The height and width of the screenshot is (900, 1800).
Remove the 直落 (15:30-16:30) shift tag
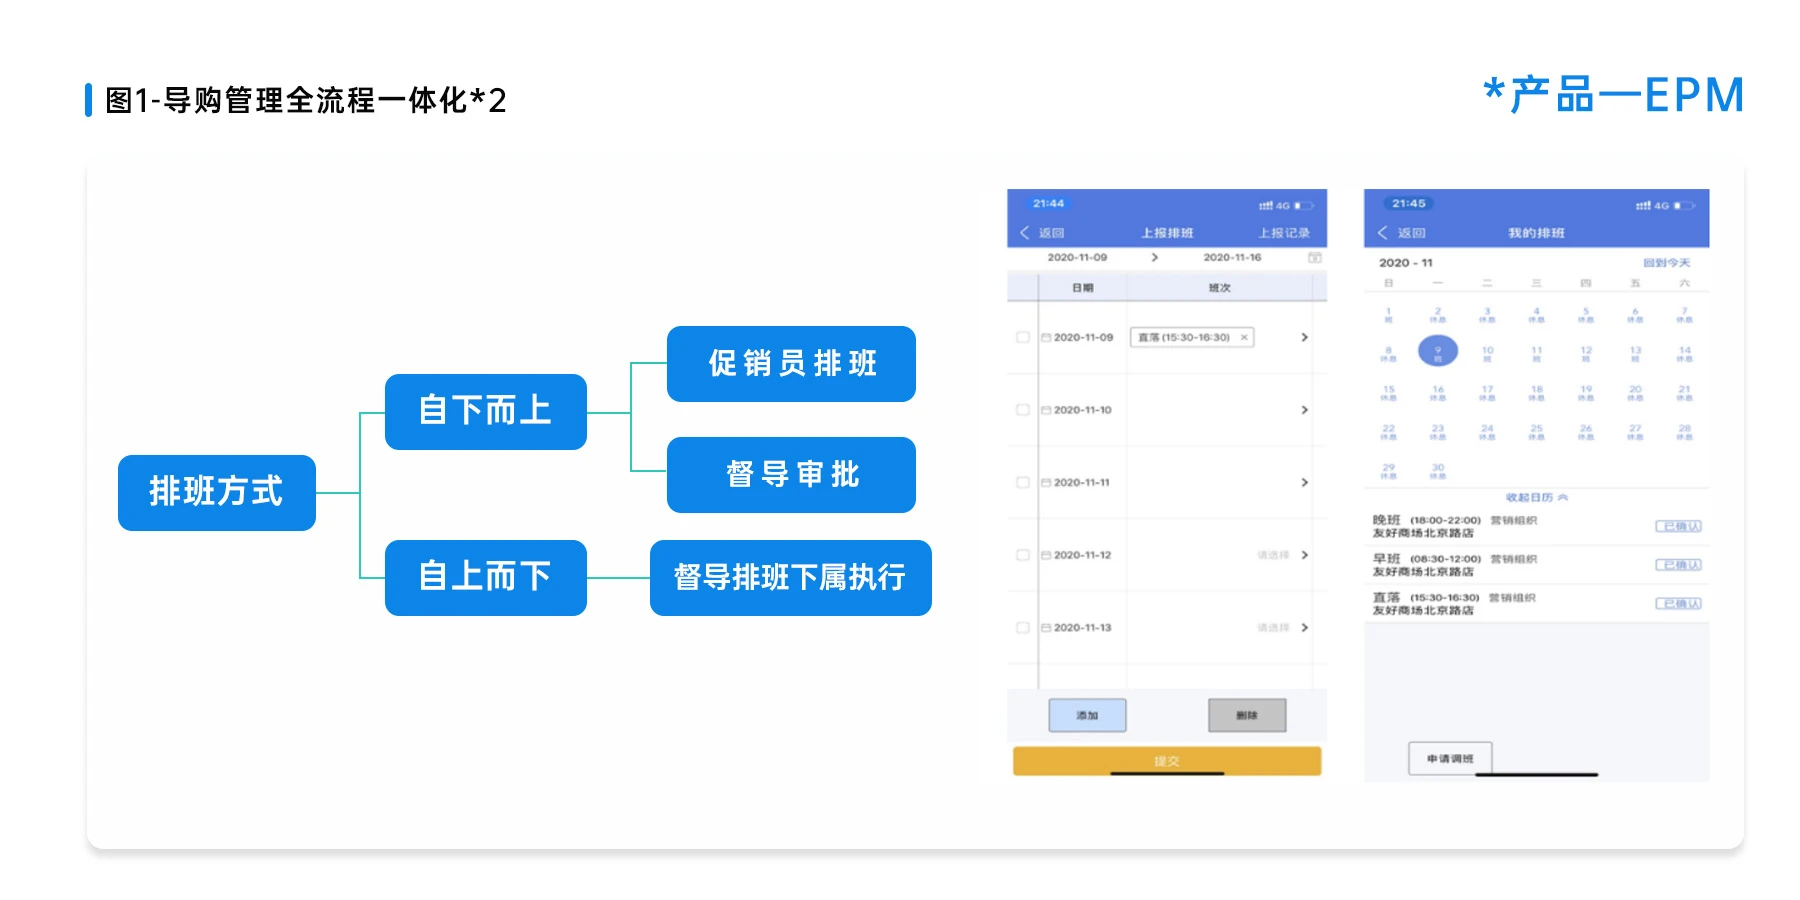(x=1244, y=338)
